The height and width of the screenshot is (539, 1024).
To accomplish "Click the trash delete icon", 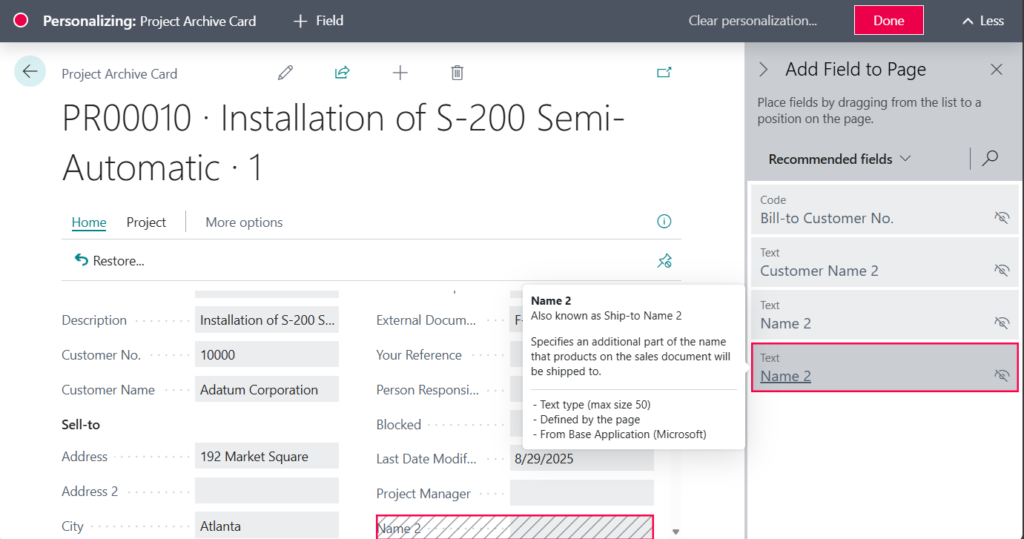I will pos(457,72).
